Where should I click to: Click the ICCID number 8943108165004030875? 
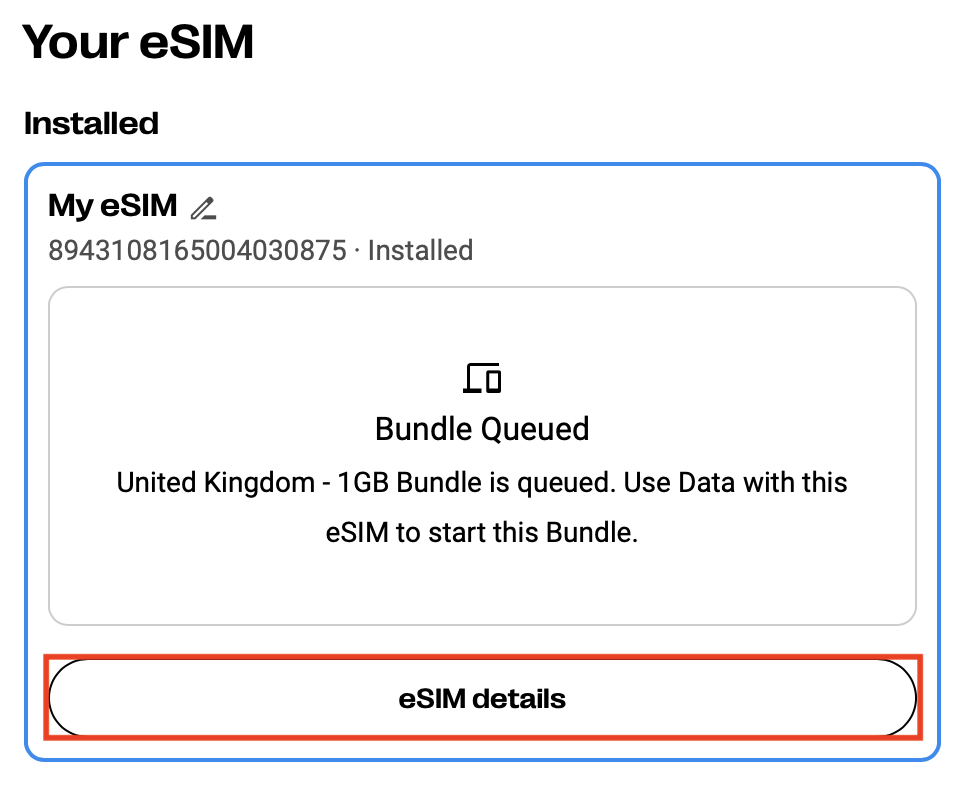[x=197, y=249]
